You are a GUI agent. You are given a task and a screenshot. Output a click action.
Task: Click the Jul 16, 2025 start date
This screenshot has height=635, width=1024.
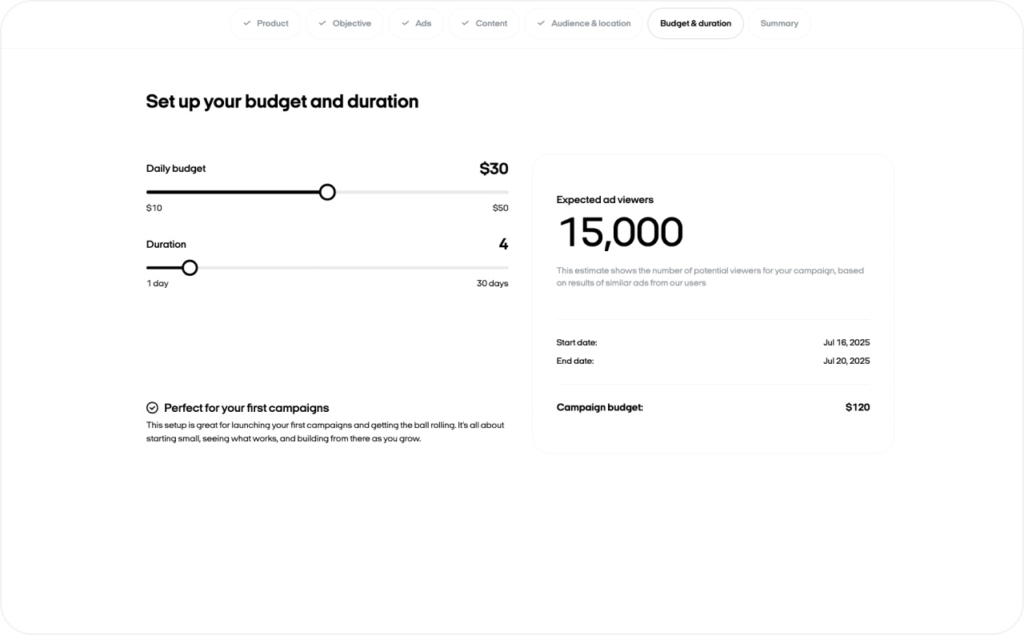pyautogui.click(x=846, y=342)
